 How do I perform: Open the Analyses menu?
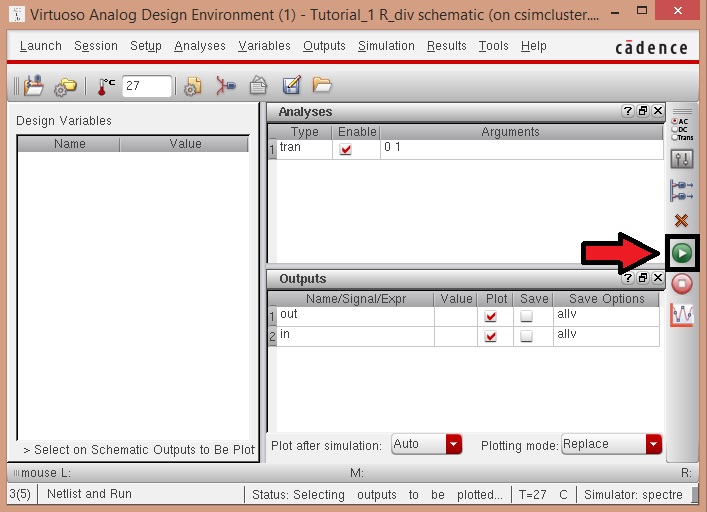pyautogui.click(x=200, y=46)
